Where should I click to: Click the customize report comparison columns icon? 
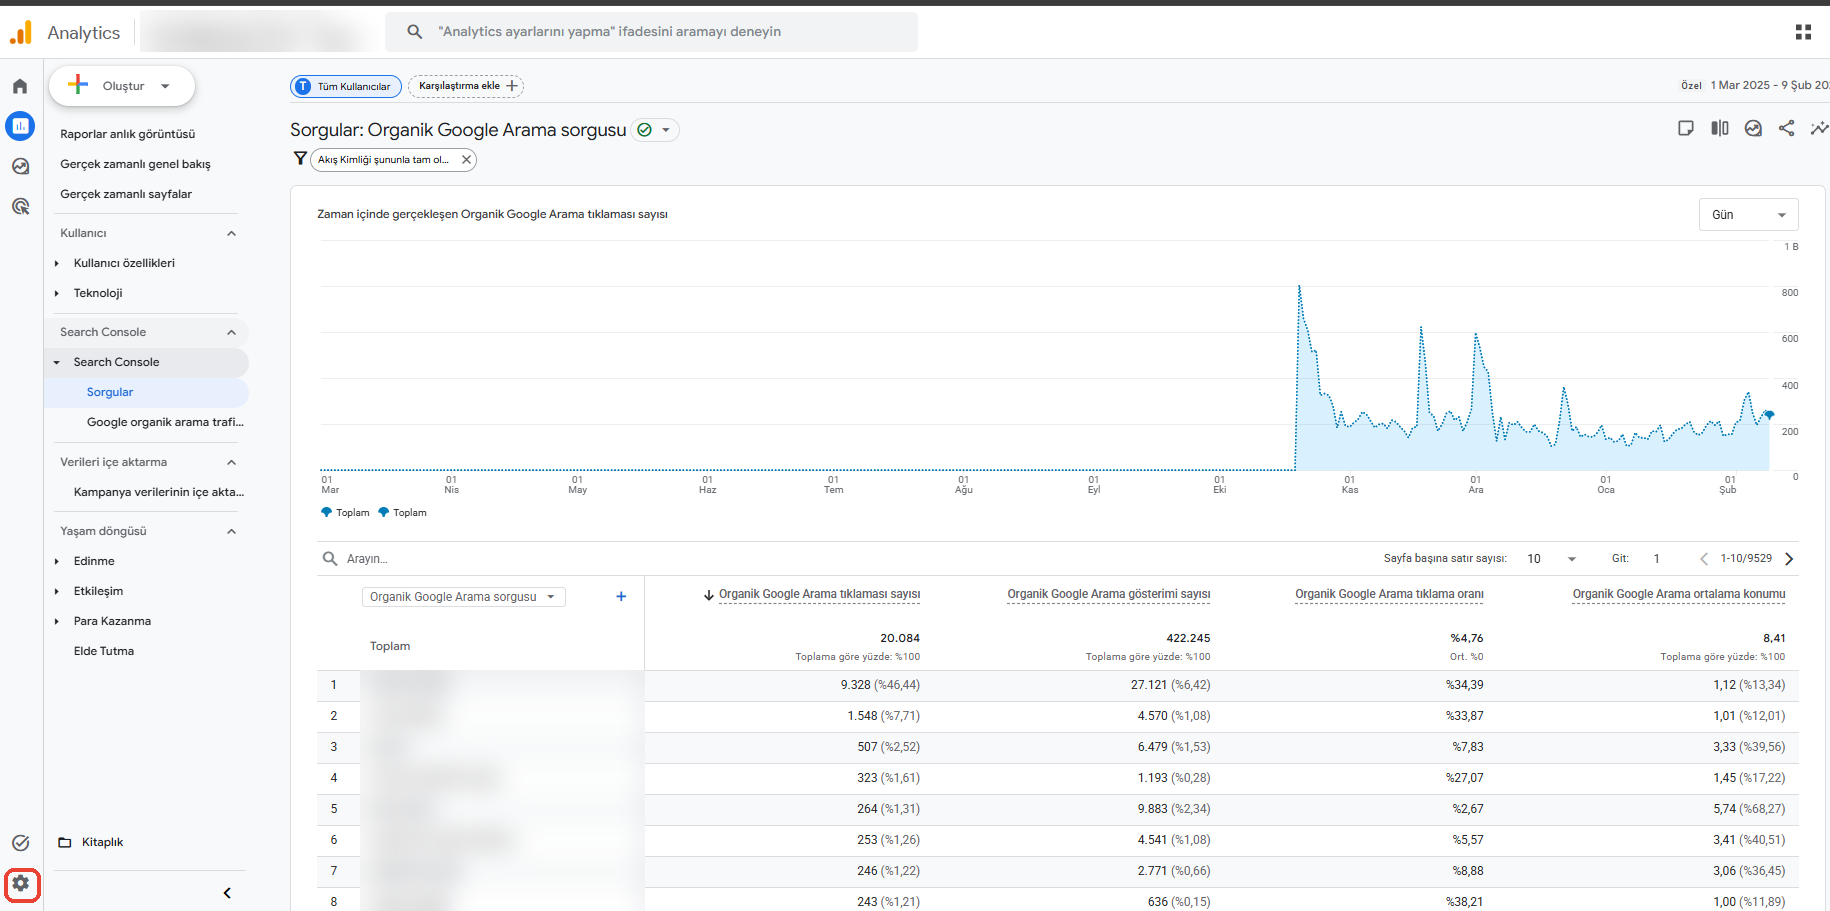[x=1720, y=128]
